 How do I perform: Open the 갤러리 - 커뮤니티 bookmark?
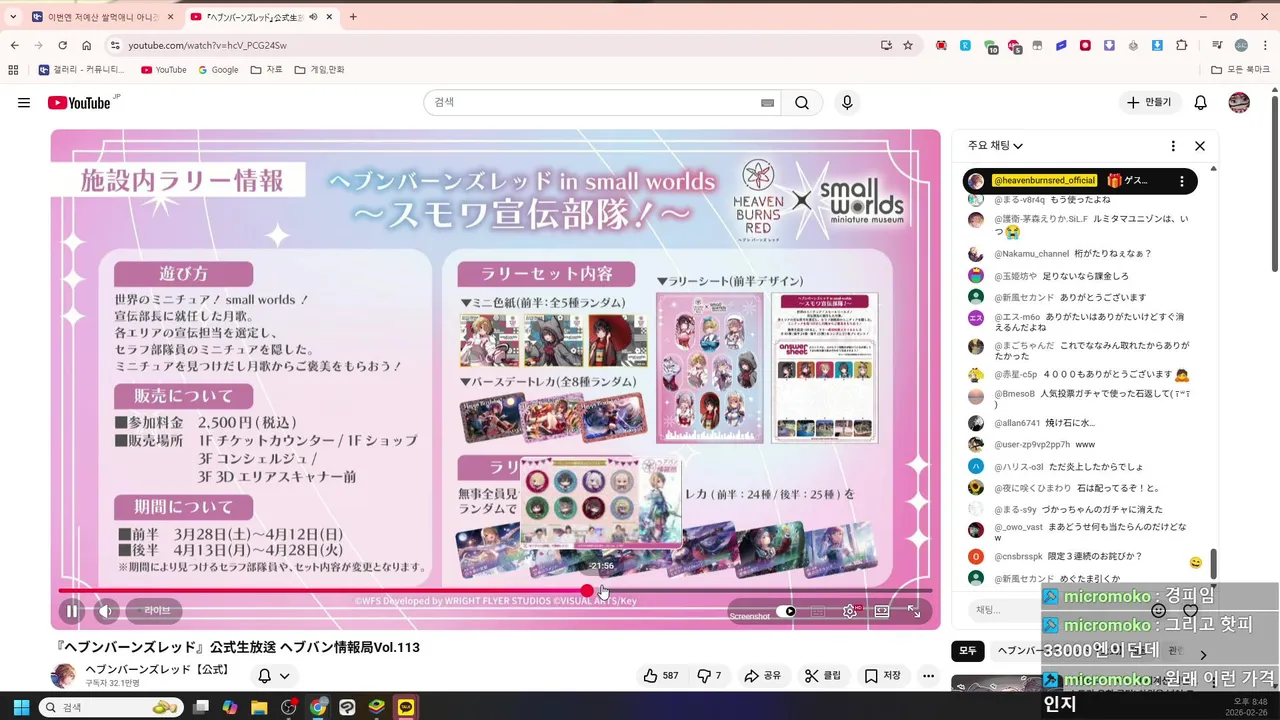point(82,70)
